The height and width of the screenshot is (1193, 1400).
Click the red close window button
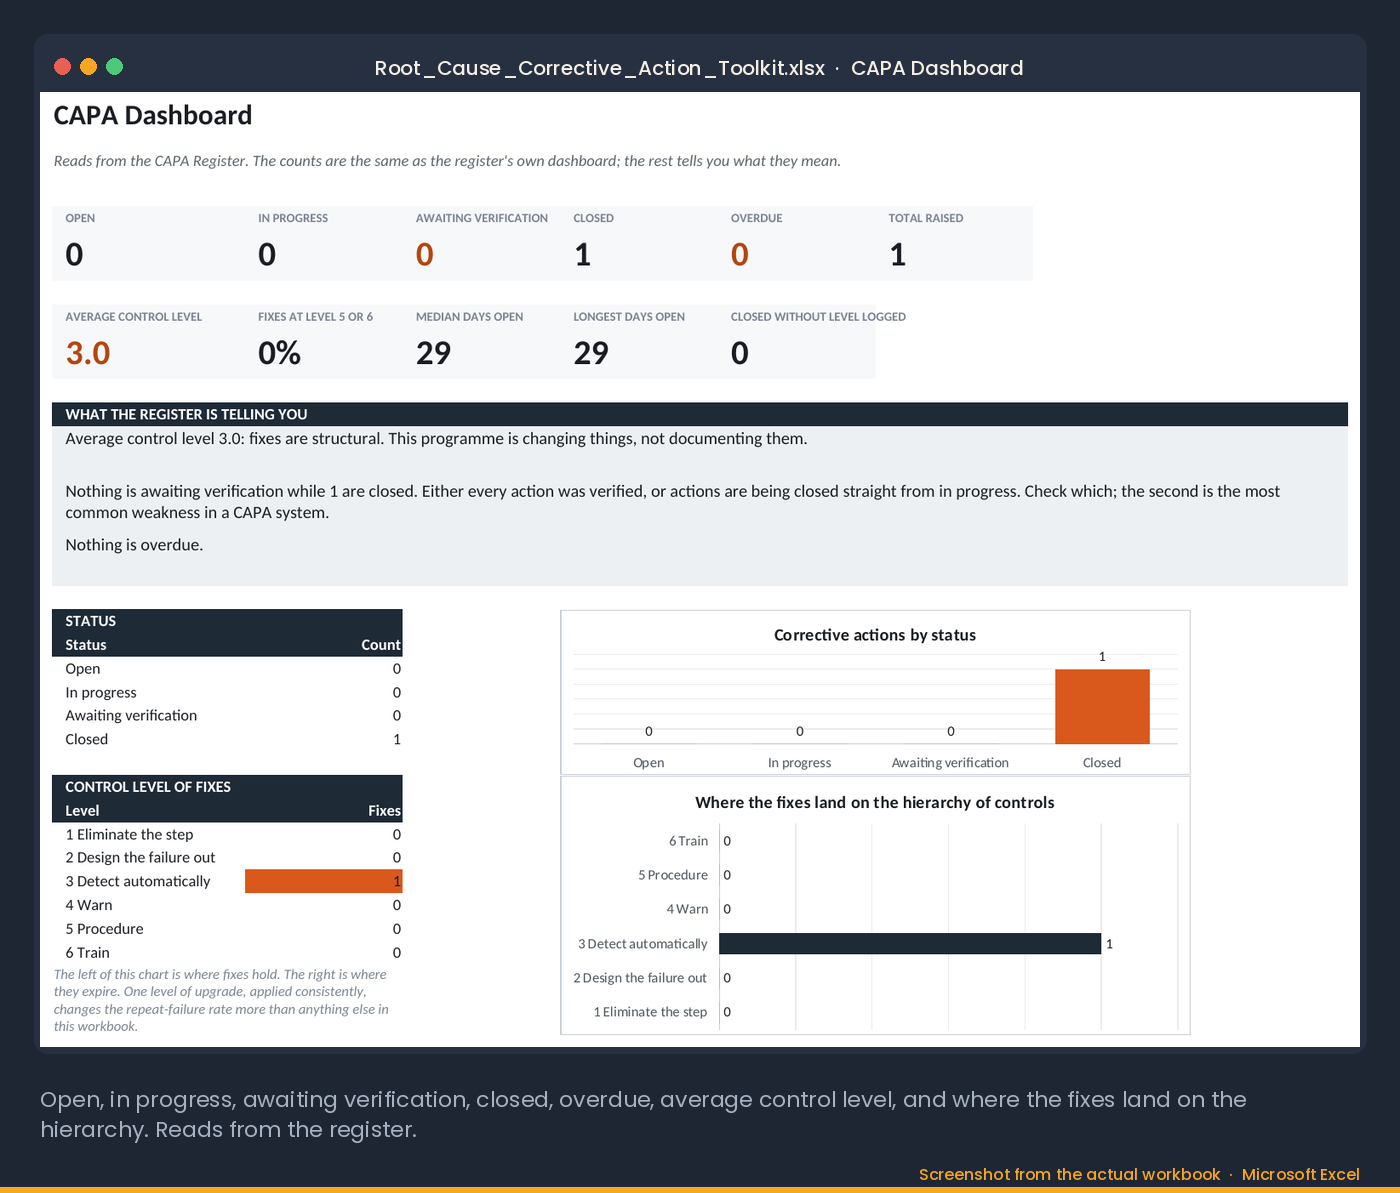click(x=62, y=67)
